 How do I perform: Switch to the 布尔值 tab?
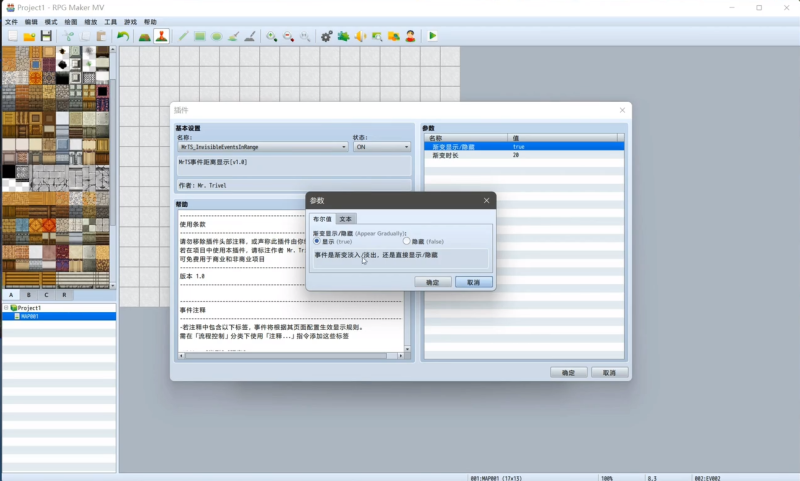coord(322,219)
